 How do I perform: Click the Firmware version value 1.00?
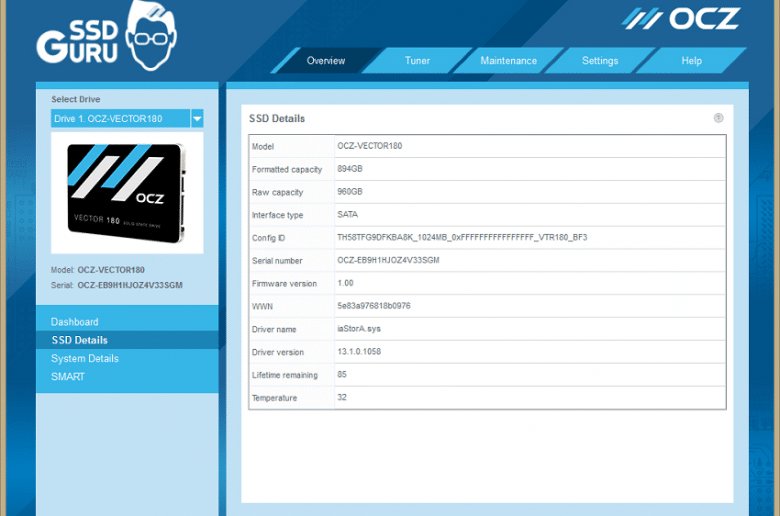coord(345,283)
